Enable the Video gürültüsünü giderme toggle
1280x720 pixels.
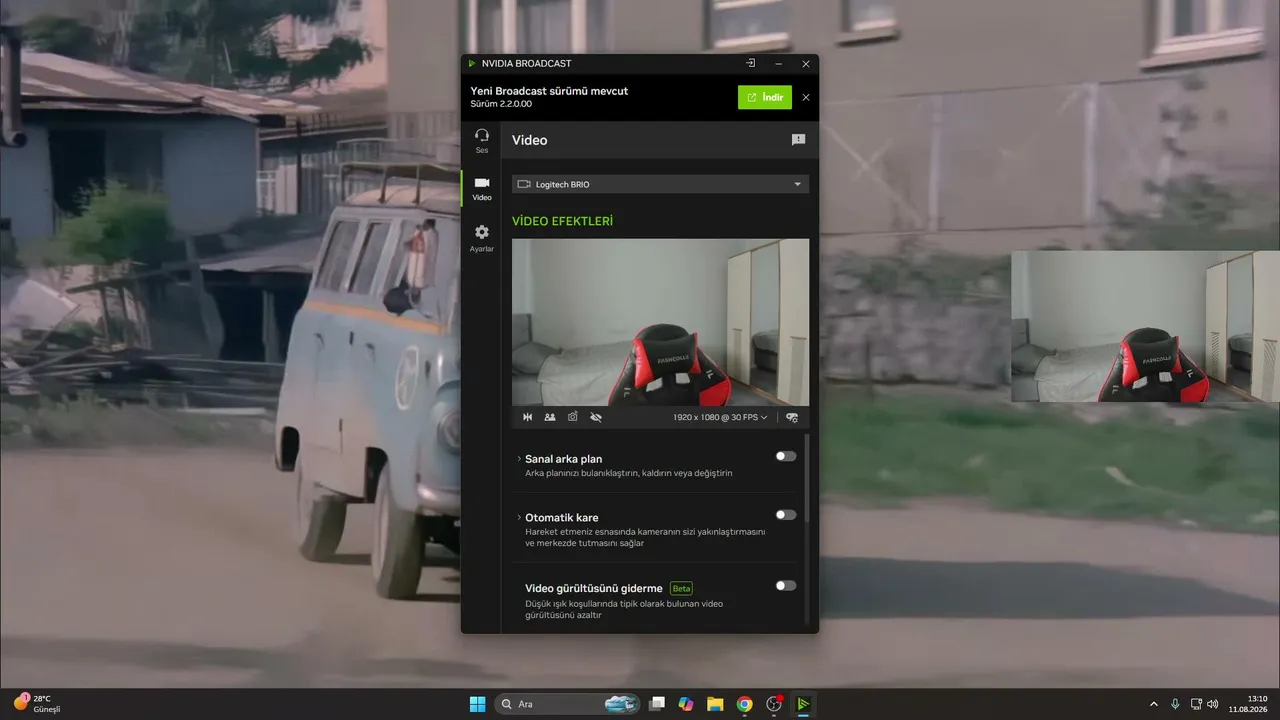tap(786, 585)
